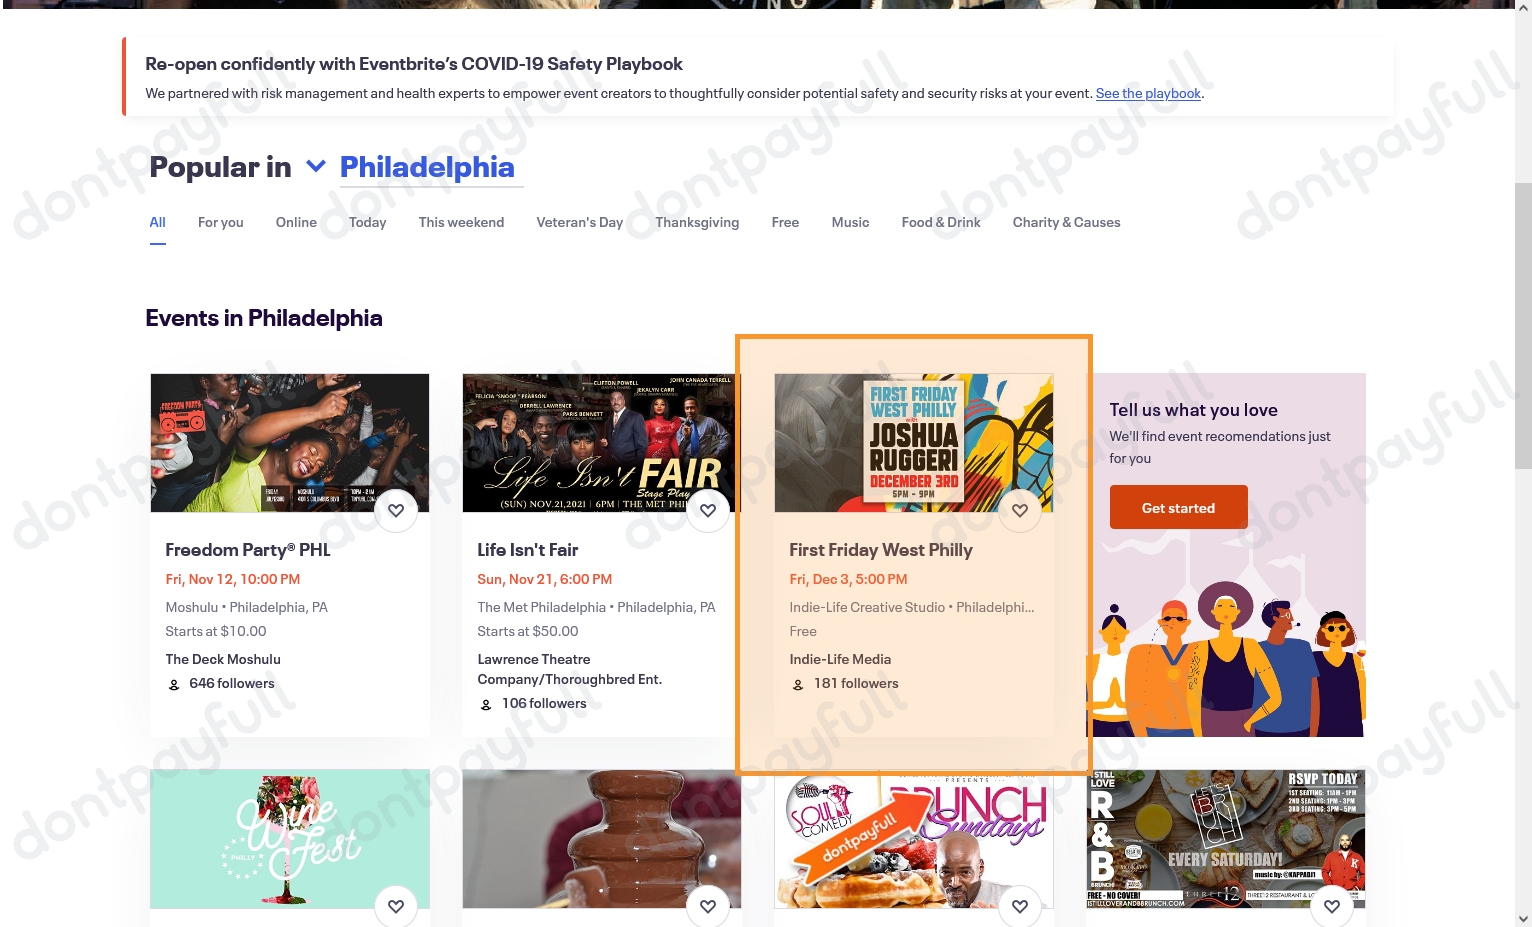The height and width of the screenshot is (927, 1532).
Task: Like the Freedom Party PHL event heart icon
Action: click(x=396, y=511)
